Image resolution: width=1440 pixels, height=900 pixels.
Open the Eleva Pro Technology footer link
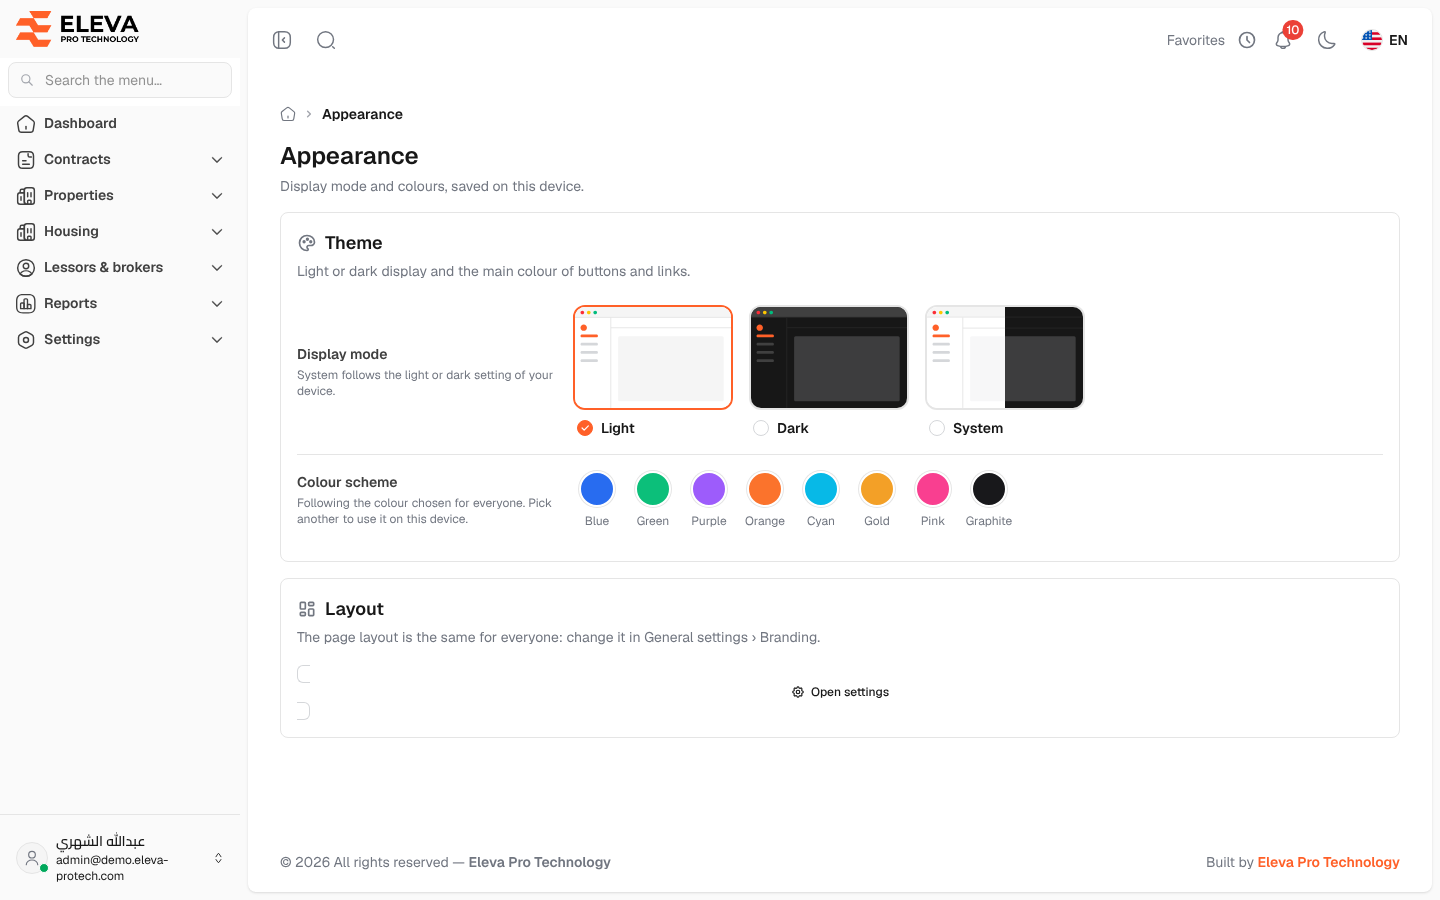pos(1328,862)
